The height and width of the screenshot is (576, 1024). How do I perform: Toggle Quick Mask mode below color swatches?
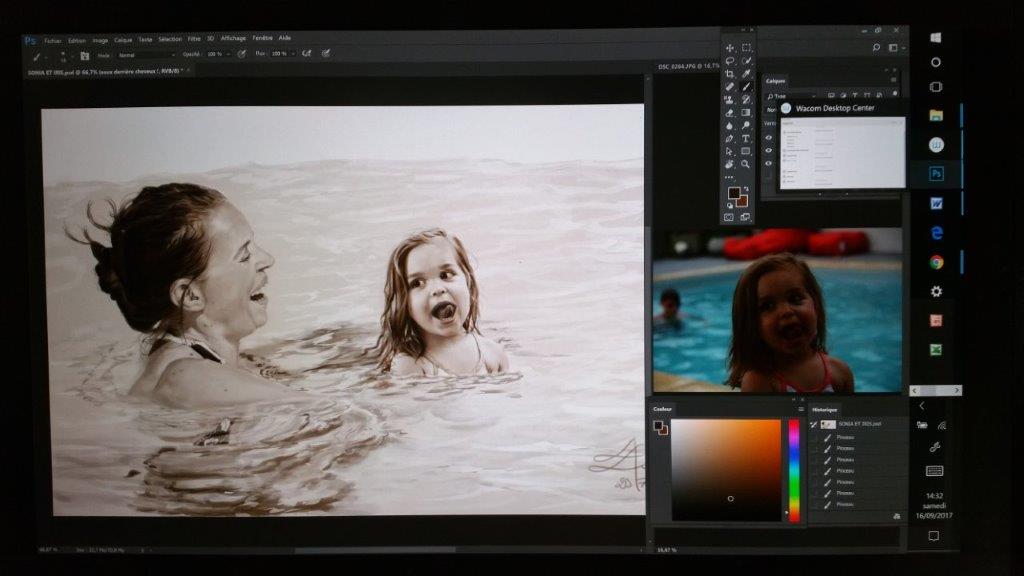(729, 216)
